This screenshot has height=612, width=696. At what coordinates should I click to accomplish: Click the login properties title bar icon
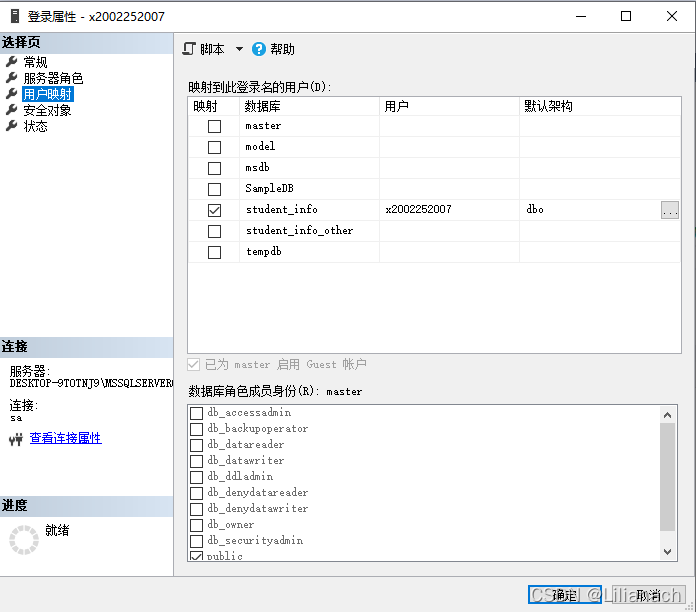pyautogui.click(x=15, y=16)
